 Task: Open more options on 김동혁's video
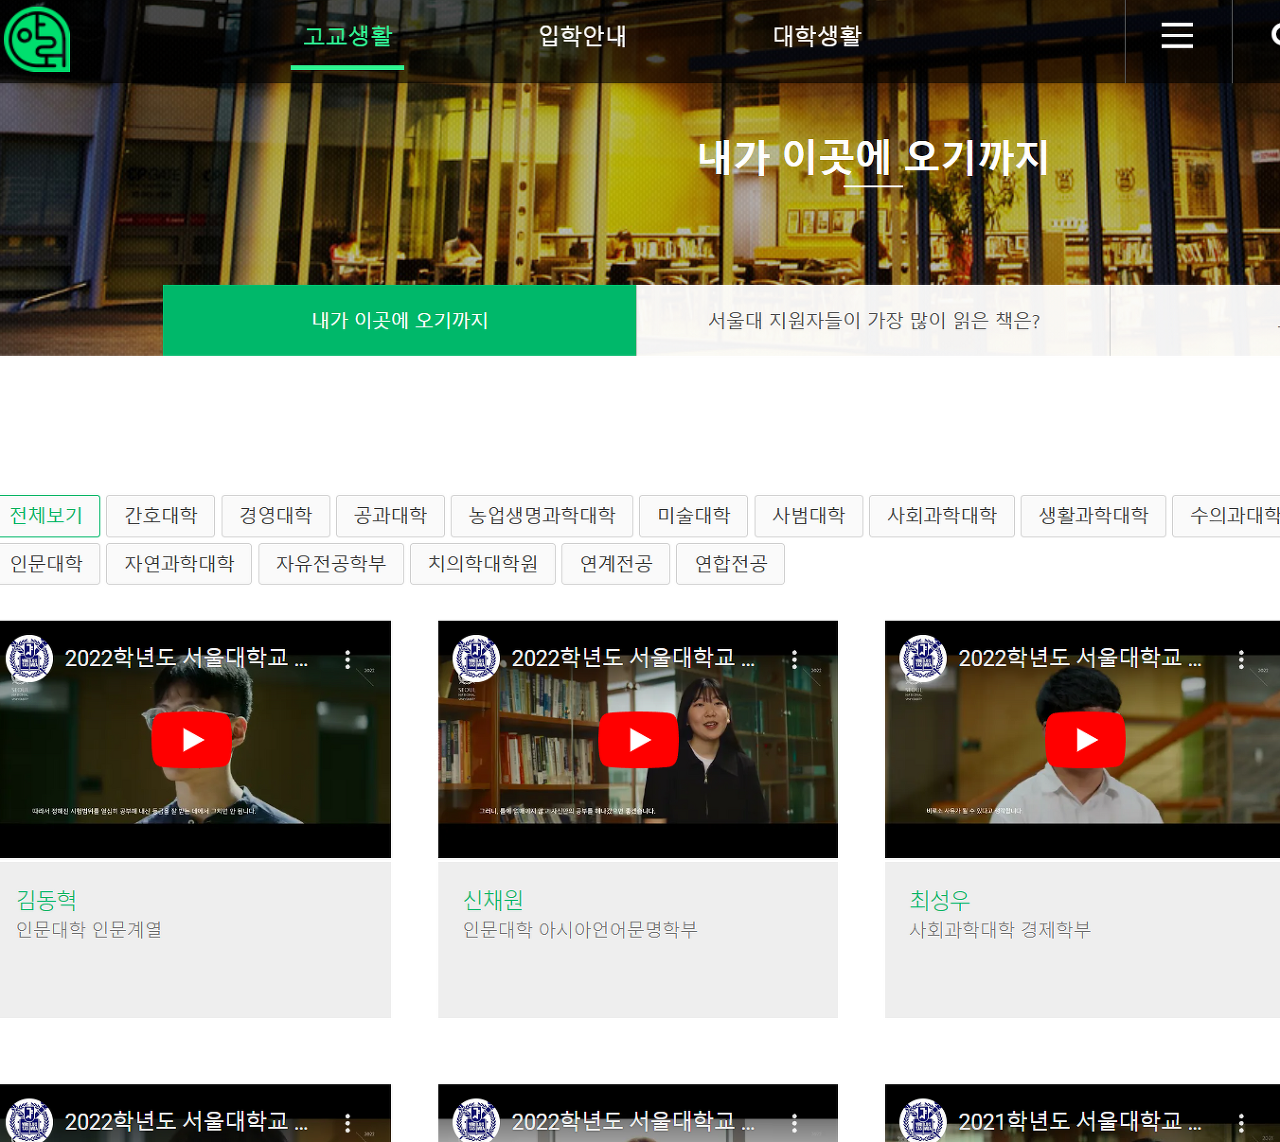pyautogui.click(x=347, y=659)
